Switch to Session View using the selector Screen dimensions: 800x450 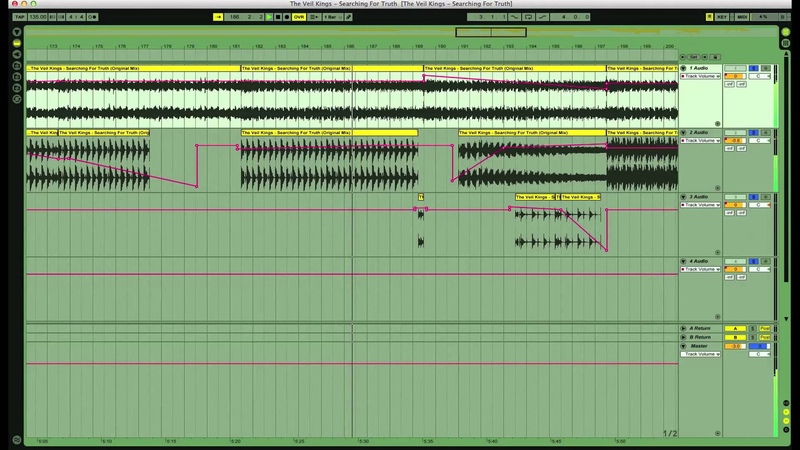click(786, 43)
